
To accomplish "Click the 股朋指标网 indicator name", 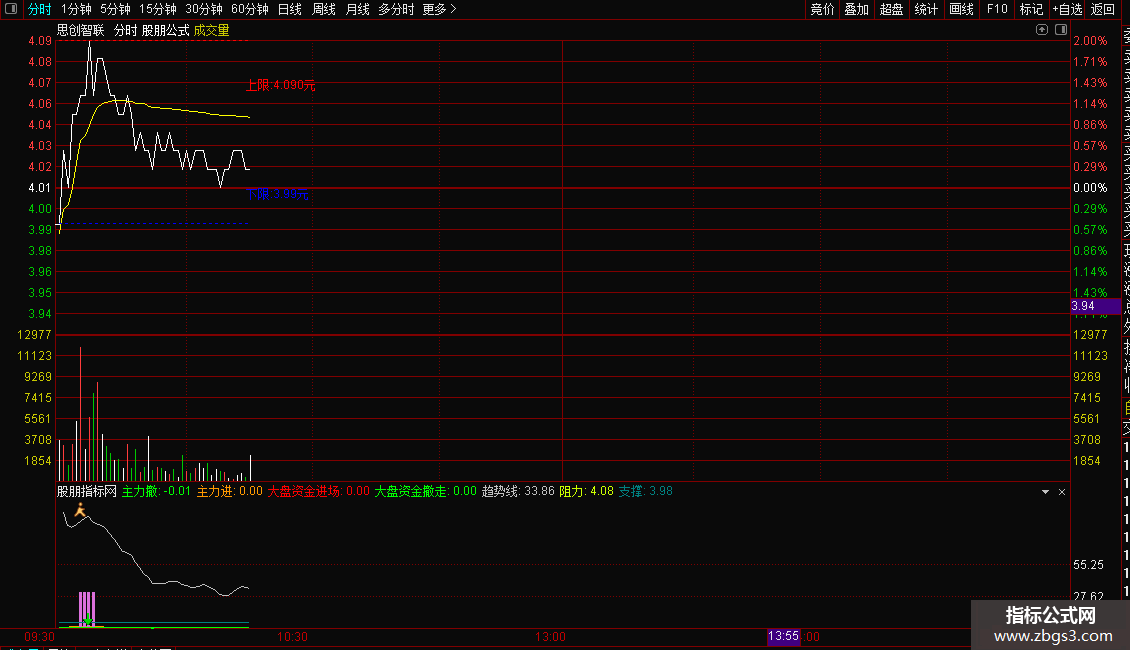I will click(86, 491).
